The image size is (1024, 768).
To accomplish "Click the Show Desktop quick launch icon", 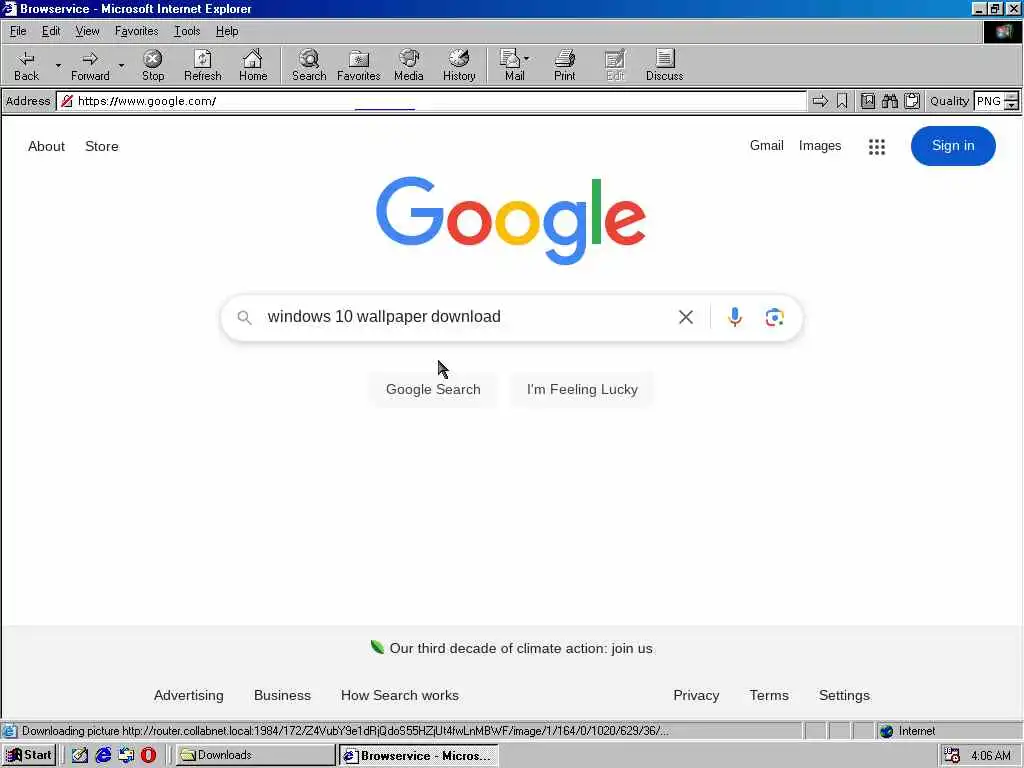I will (80, 755).
